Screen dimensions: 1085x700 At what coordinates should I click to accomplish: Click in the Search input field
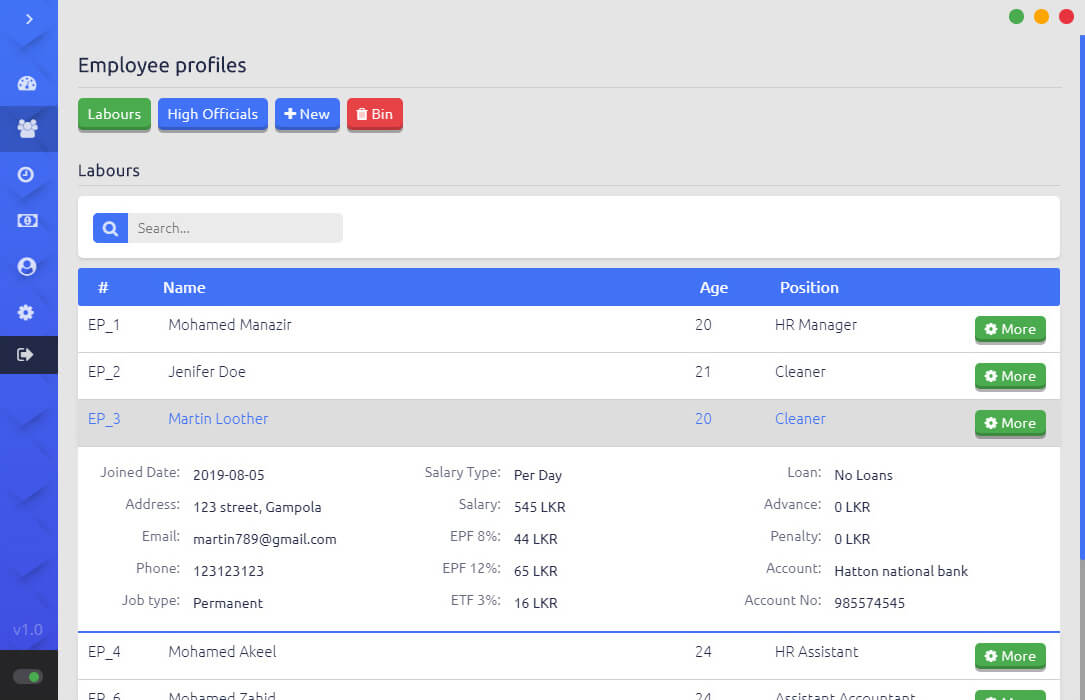(x=235, y=228)
